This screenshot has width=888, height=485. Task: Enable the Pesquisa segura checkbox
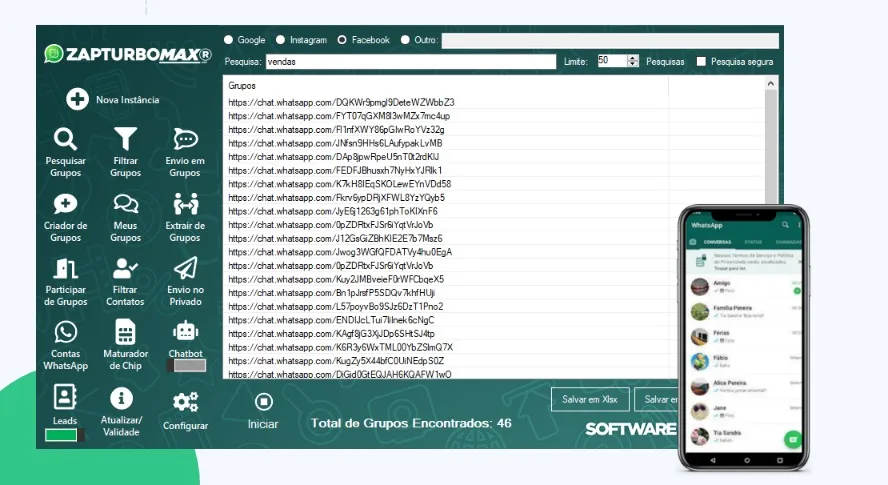coord(701,61)
